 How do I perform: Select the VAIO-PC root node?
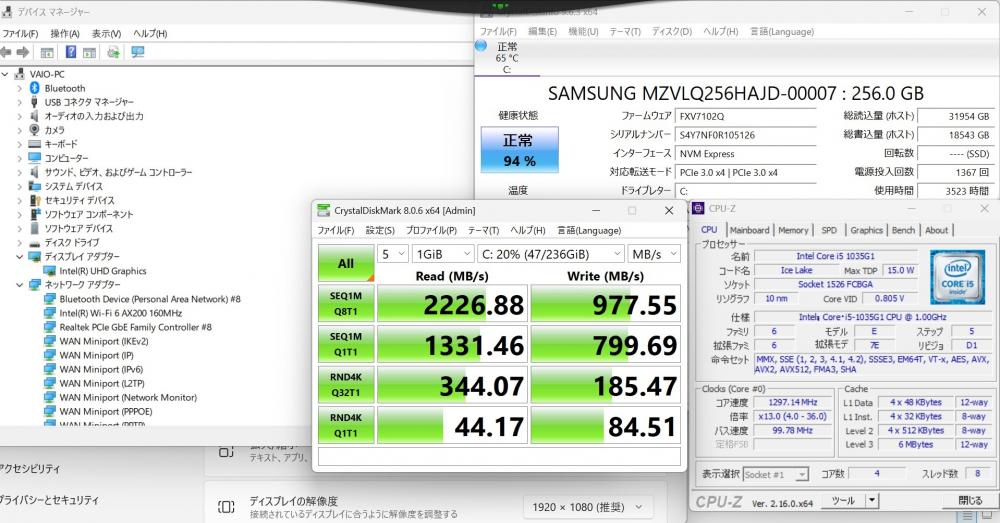coord(47,74)
